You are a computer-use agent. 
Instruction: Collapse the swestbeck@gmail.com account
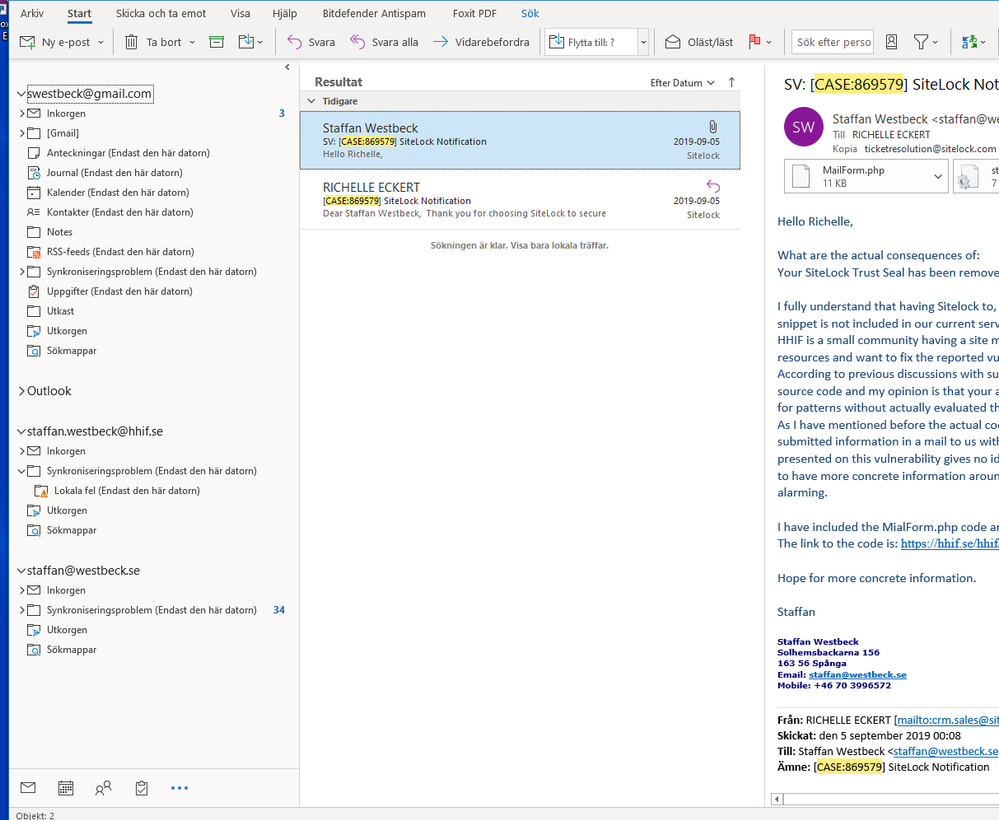pyautogui.click(x=21, y=94)
